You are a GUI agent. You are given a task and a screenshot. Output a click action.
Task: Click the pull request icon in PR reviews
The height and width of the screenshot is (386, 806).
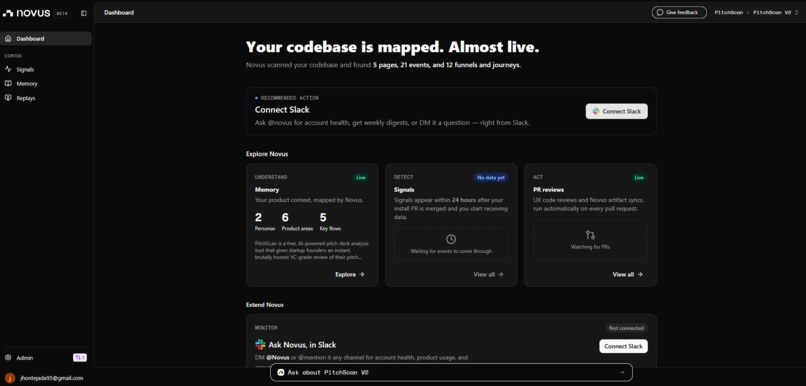[590, 235]
